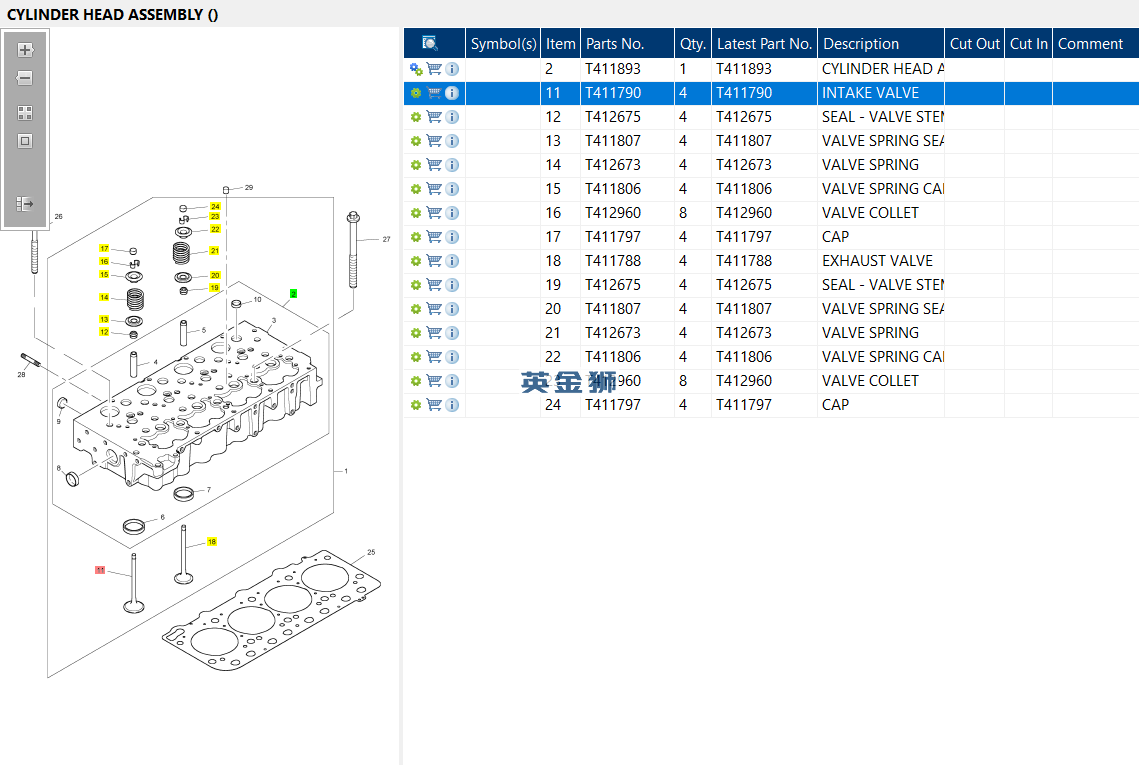Click green gear icon for item 17 CAP
Image resolution: width=1139 pixels, height=765 pixels.
pos(416,237)
